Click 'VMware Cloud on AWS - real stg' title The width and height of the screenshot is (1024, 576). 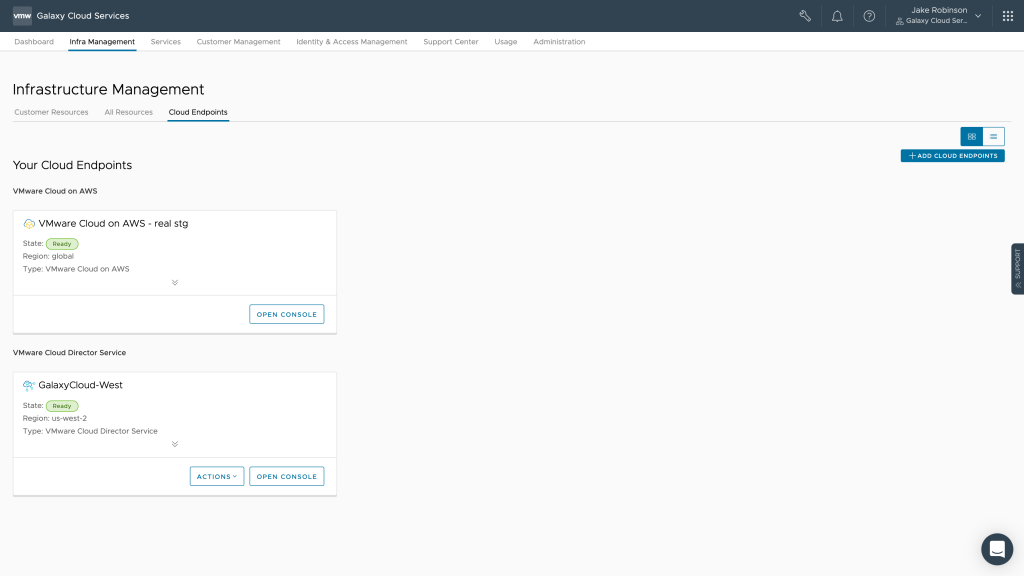113,223
